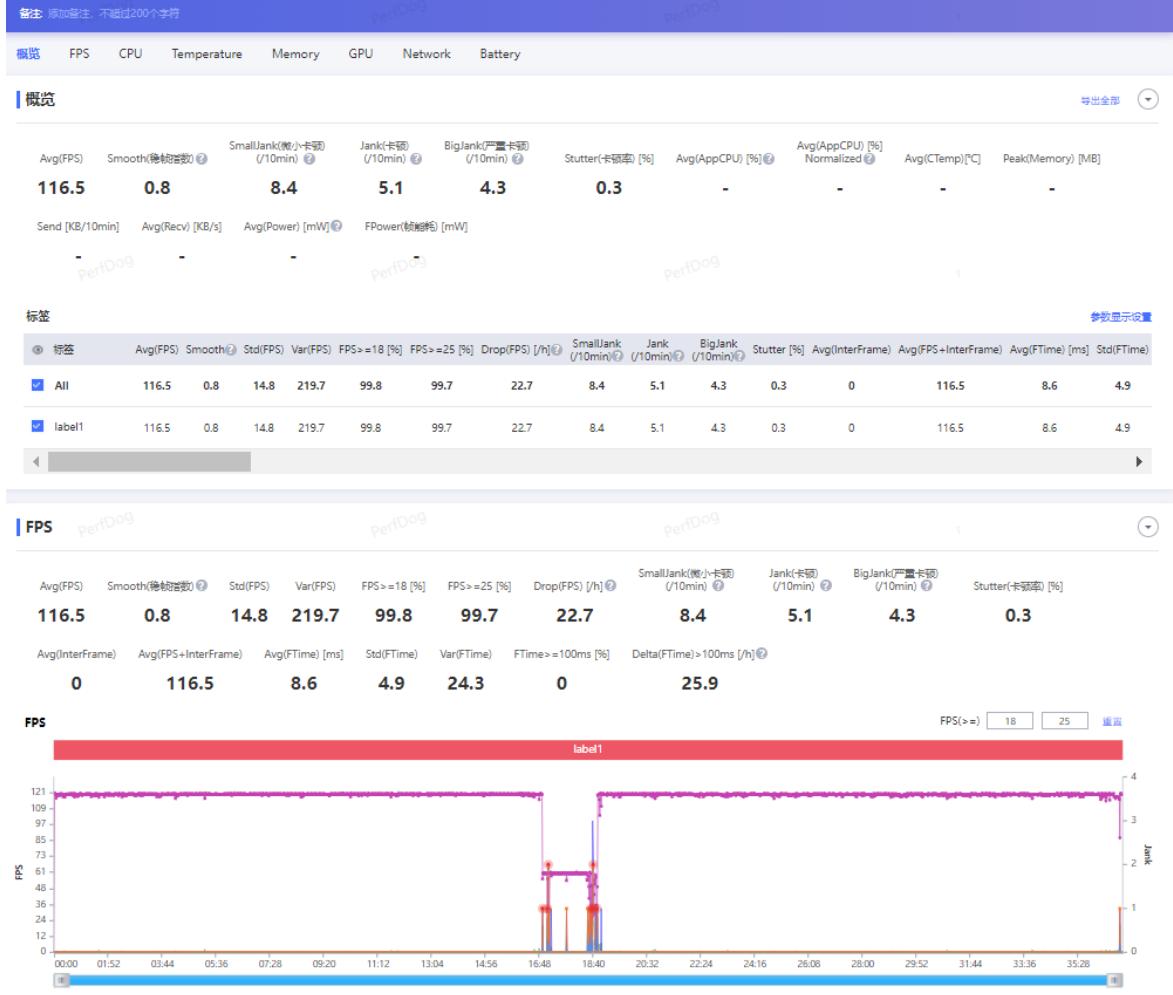Click left handle of chart time range slider
This screenshot has height=995, width=1173.
tap(62, 981)
